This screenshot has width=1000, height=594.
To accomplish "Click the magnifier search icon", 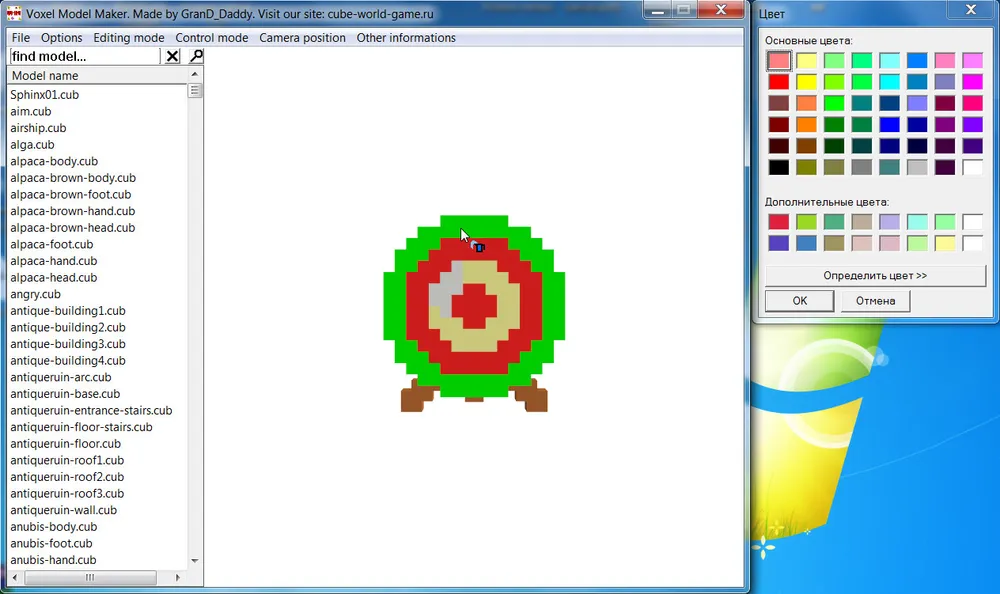I will (x=196, y=57).
